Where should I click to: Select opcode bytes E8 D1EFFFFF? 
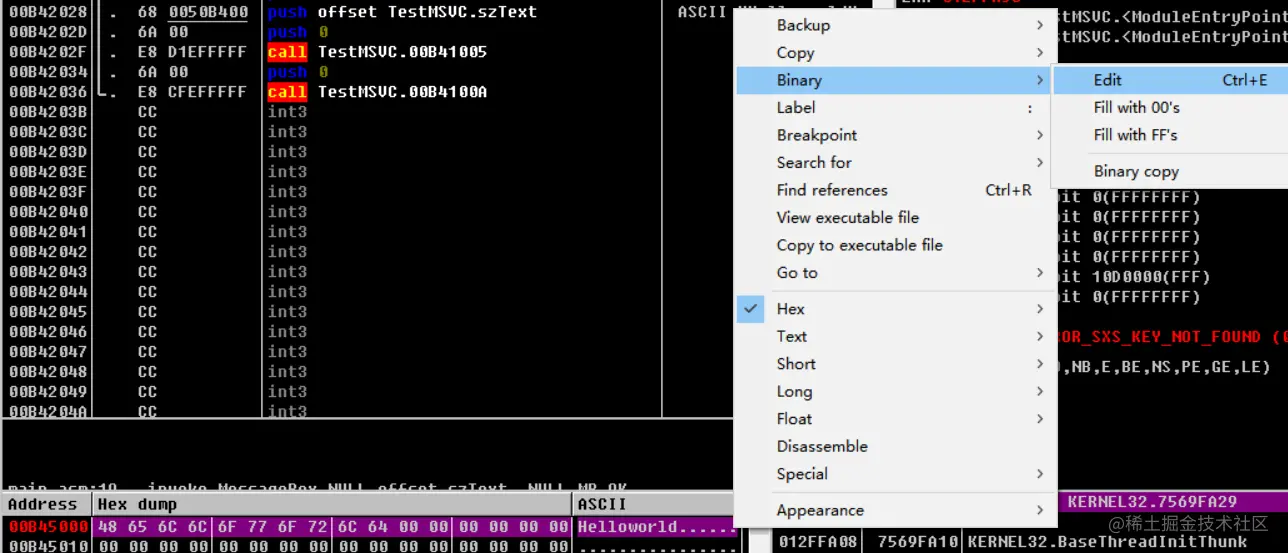coord(192,52)
